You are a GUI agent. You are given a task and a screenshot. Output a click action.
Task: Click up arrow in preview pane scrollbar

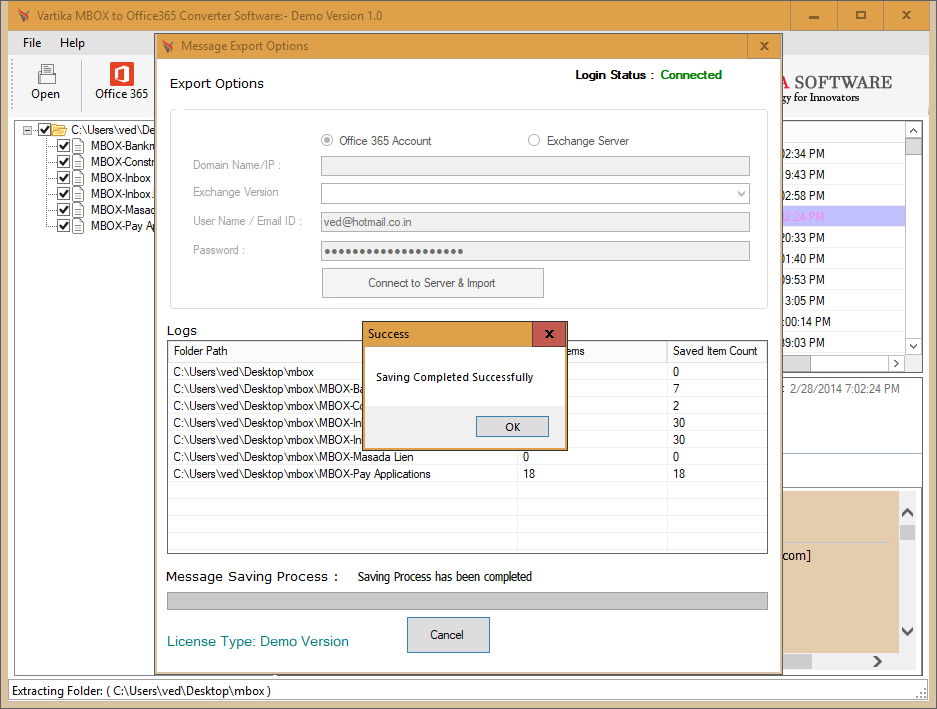pyautogui.click(x=907, y=512)
